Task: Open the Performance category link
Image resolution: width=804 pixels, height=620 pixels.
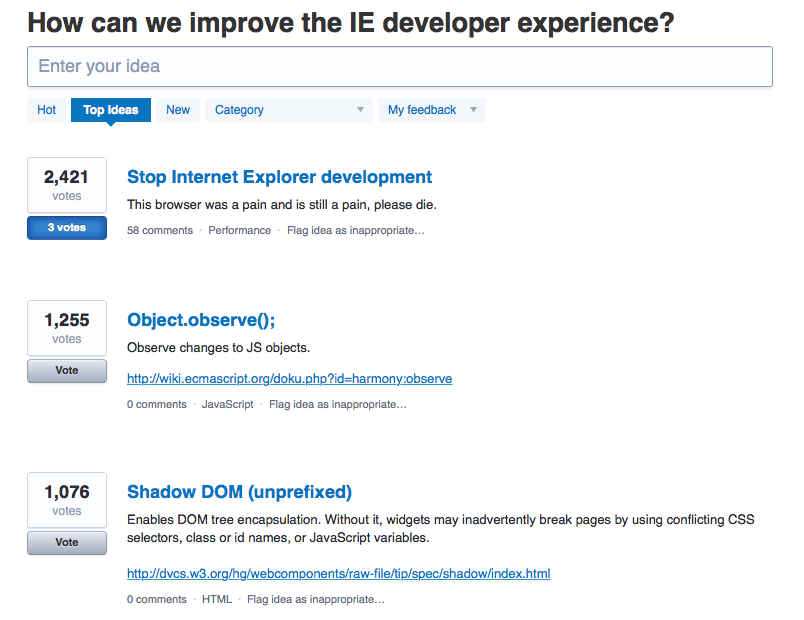Action: [239, 230]
